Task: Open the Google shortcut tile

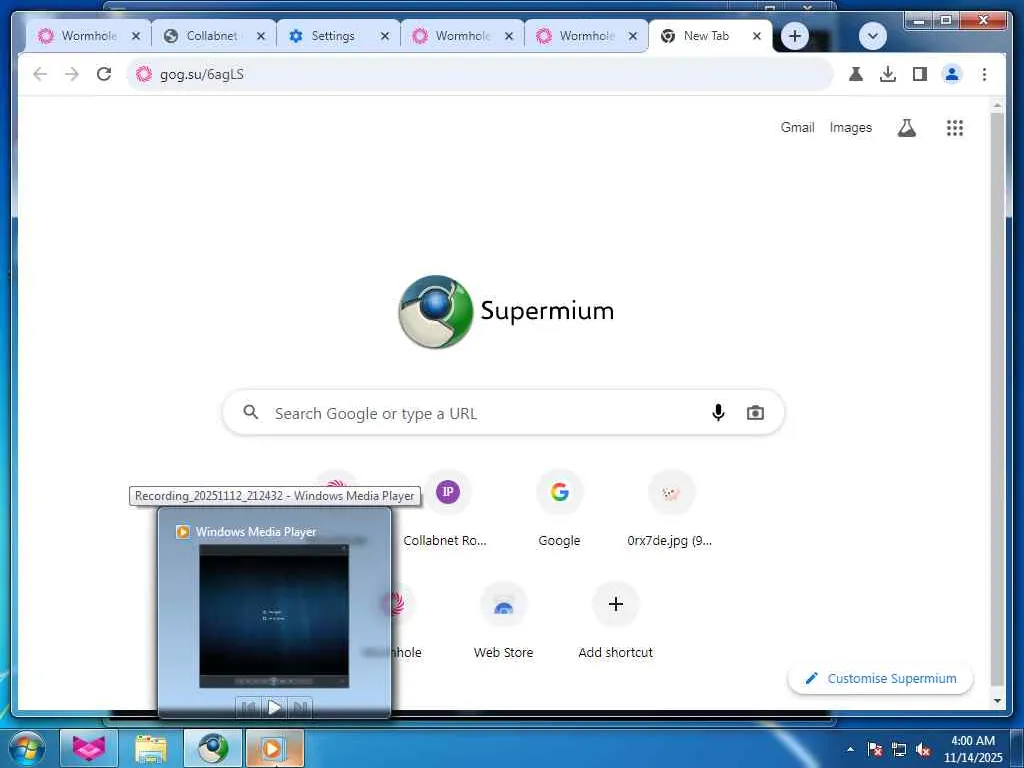Action: coord(559,509)
